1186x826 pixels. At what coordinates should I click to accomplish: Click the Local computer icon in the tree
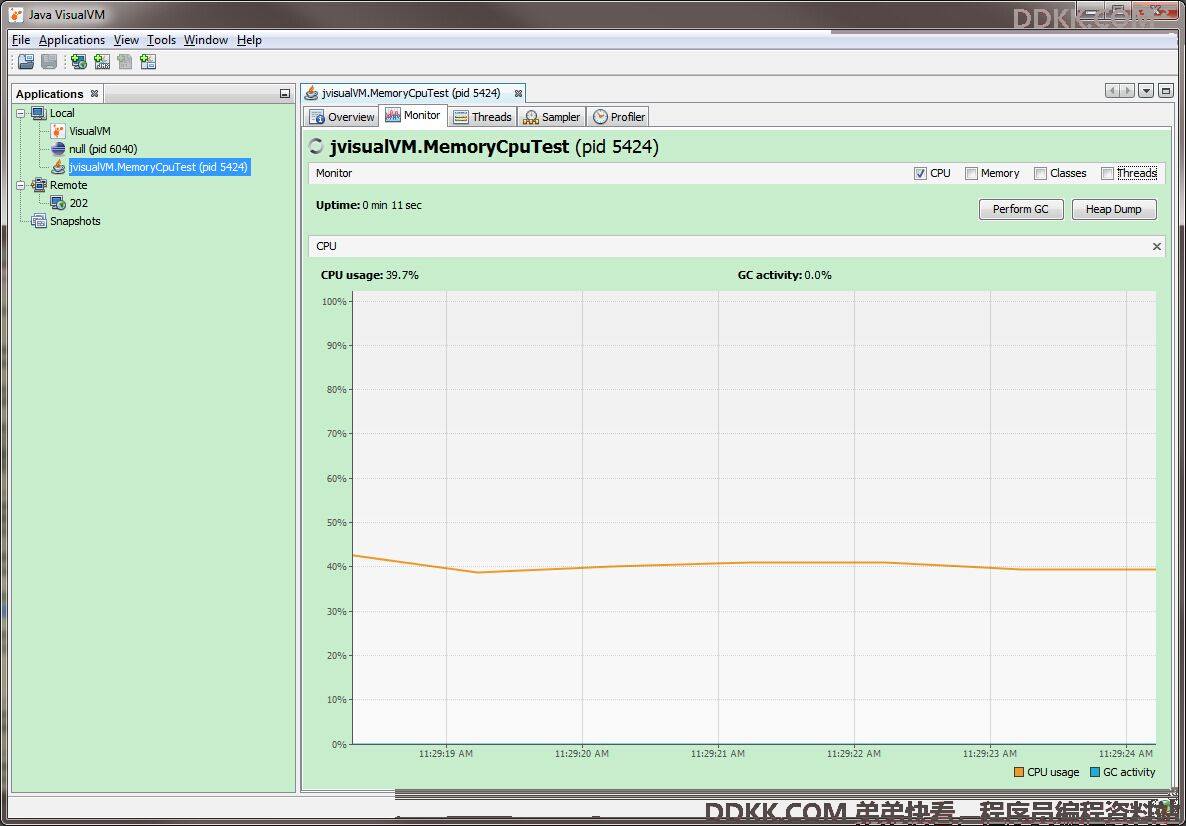[39, 113]
